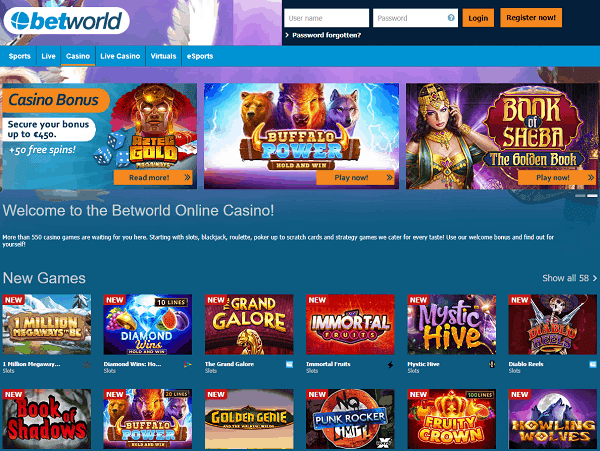Click the orange Login button

[x=478, y=18]
